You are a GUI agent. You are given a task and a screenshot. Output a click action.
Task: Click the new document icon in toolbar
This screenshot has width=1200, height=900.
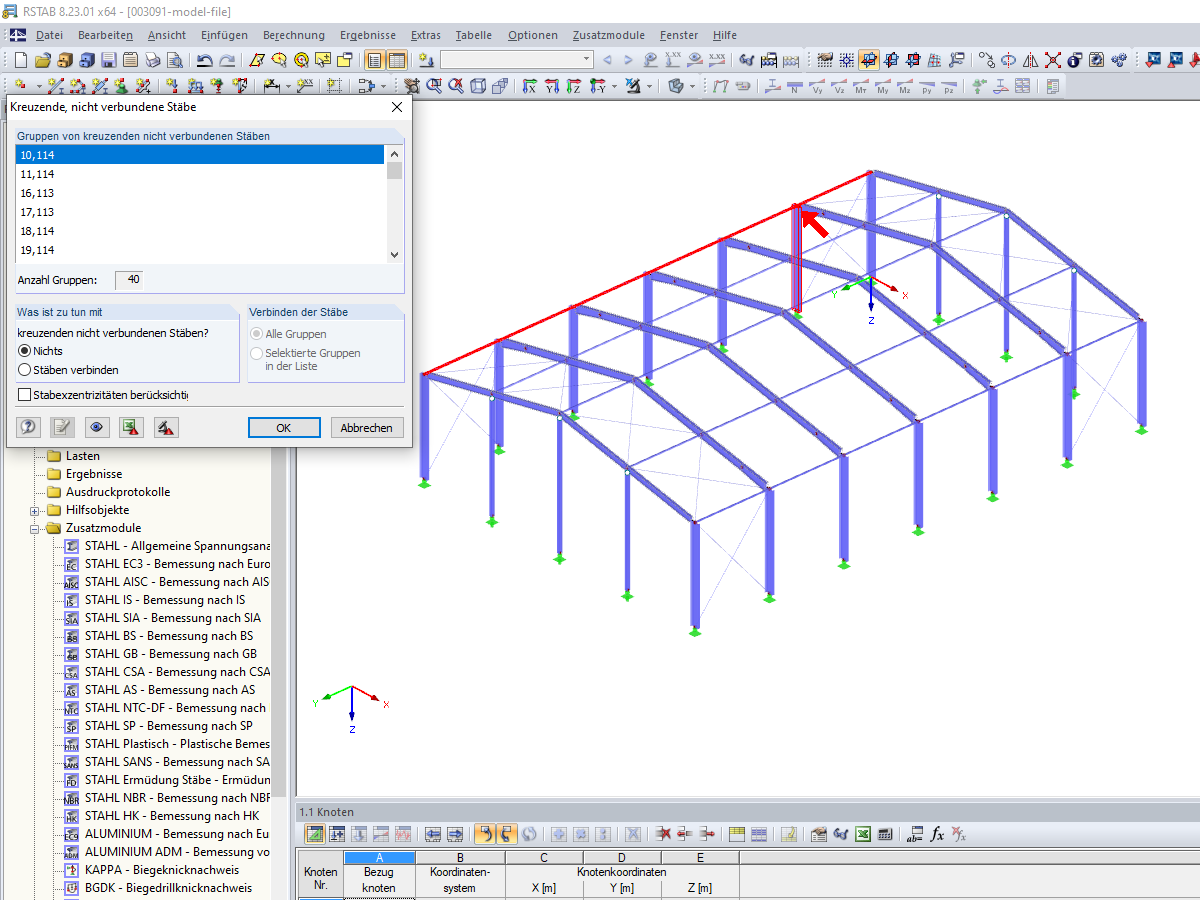coord(20,60)
